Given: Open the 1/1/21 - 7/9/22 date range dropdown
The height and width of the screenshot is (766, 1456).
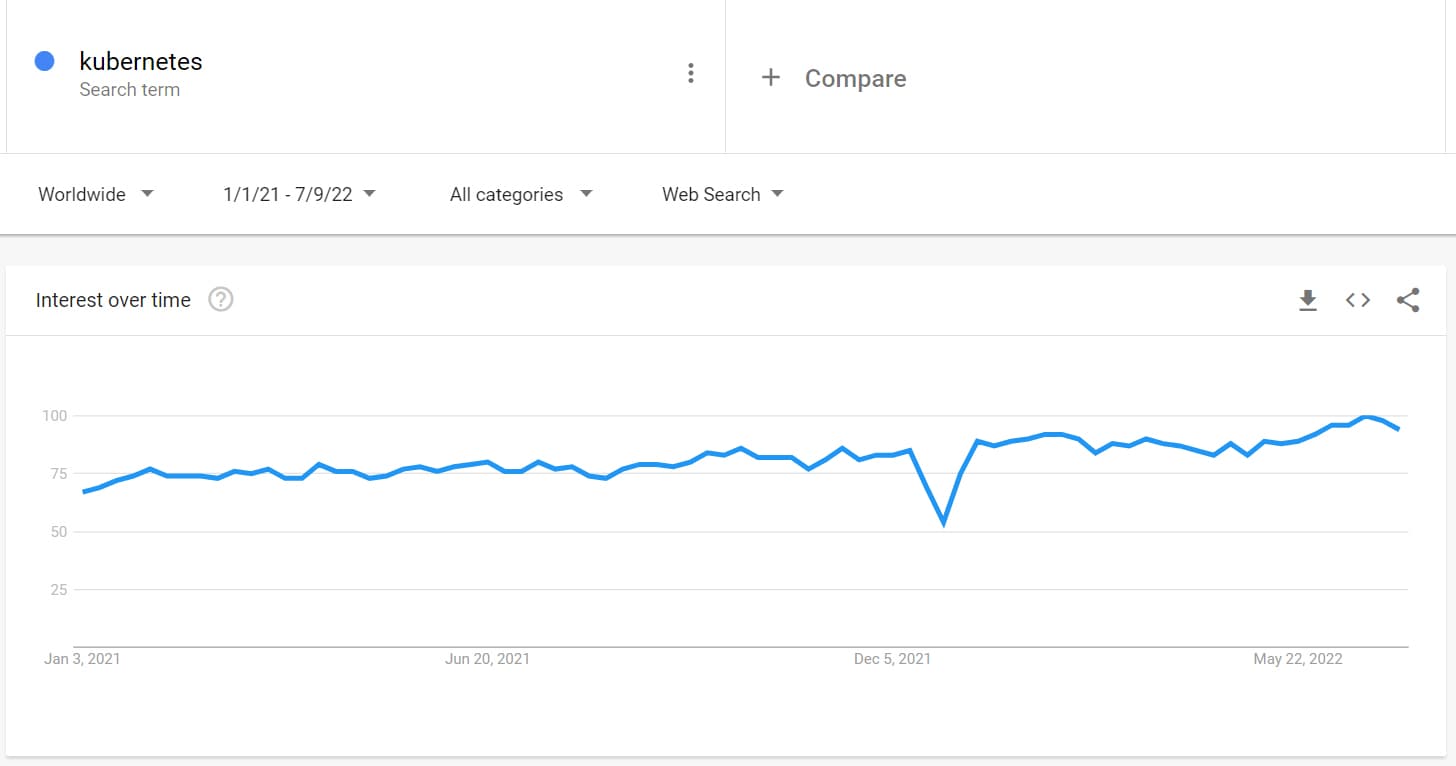Looking at the screenshot, I should (299, 194).
